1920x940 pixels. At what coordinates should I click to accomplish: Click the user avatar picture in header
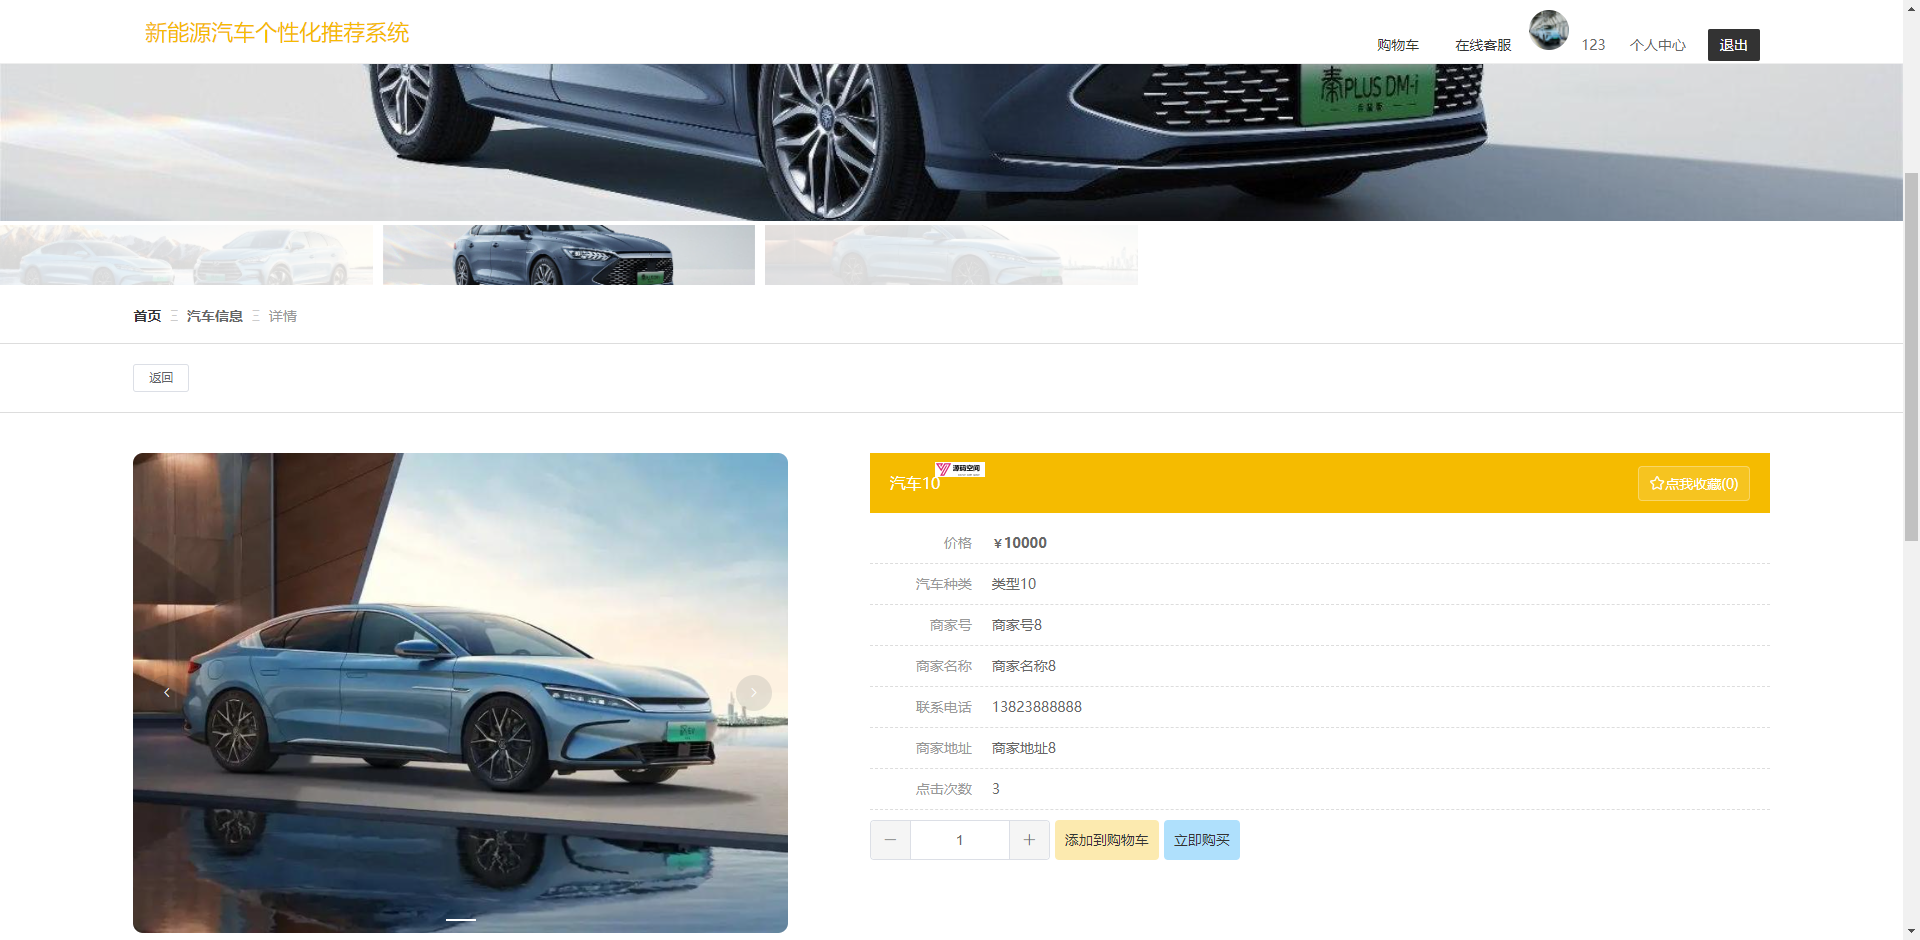pos(1548,30)
